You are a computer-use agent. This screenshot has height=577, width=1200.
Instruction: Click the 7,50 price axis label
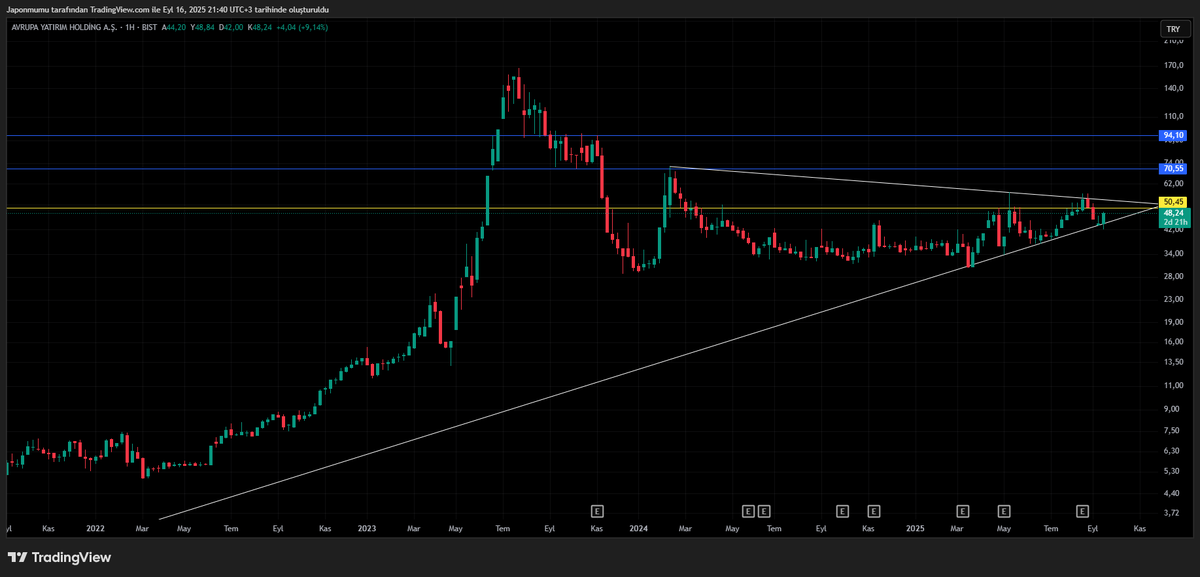tap(1170, 430)
